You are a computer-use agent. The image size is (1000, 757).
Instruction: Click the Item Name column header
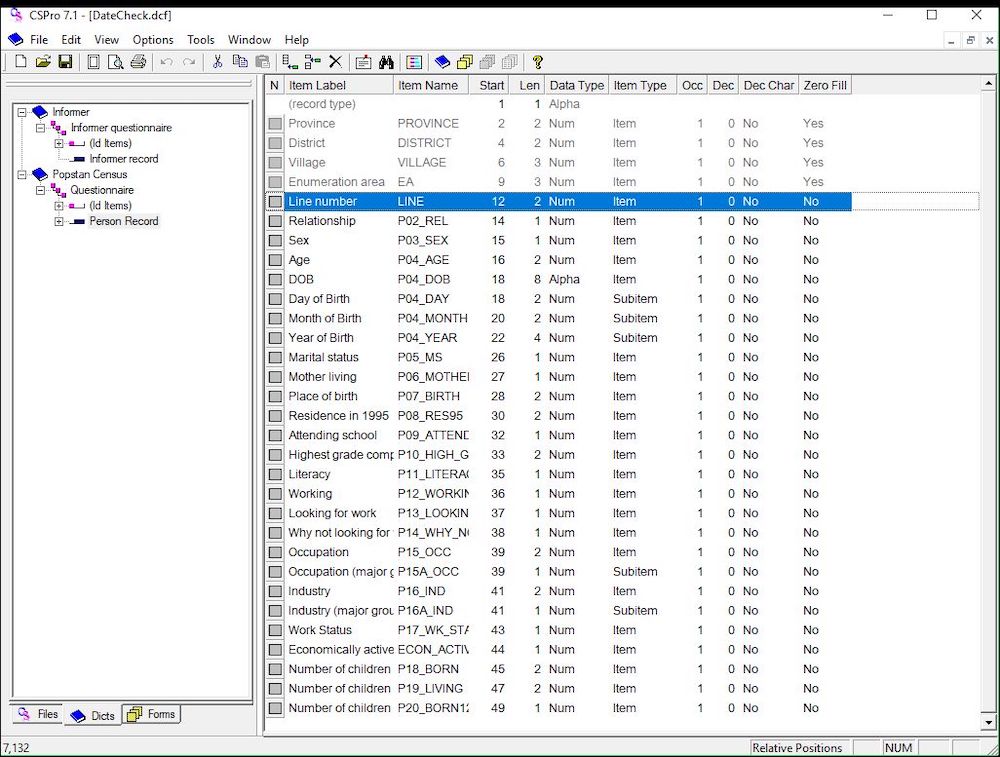point(431,85)
